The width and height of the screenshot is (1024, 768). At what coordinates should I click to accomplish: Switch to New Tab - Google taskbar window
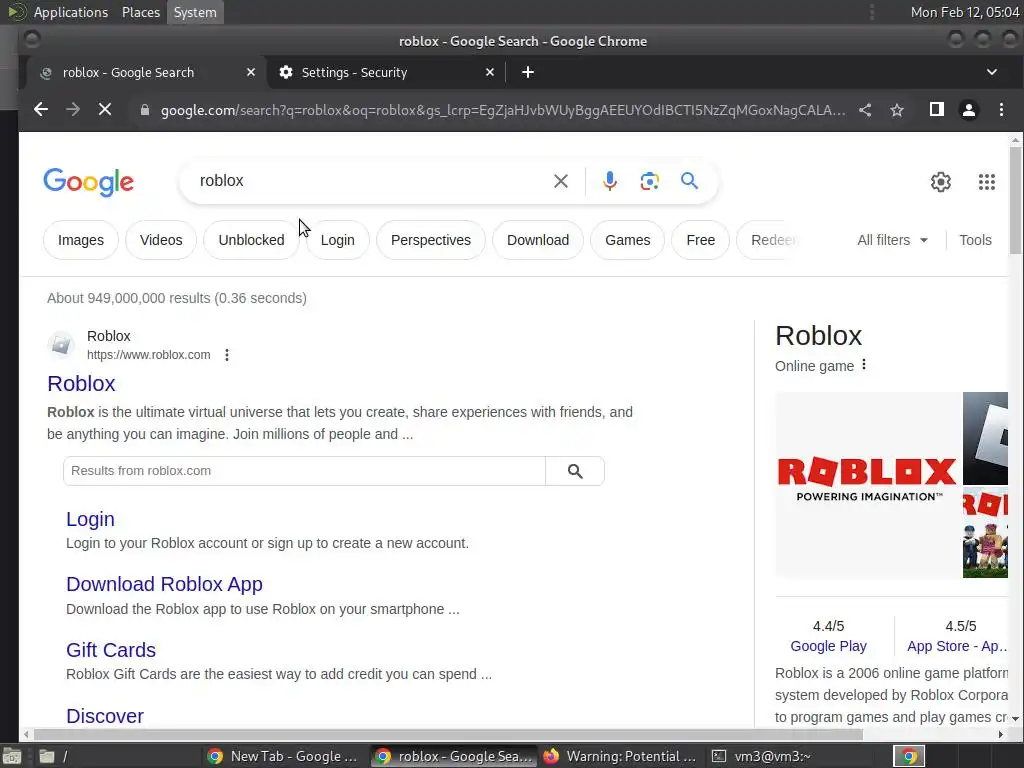283,756
